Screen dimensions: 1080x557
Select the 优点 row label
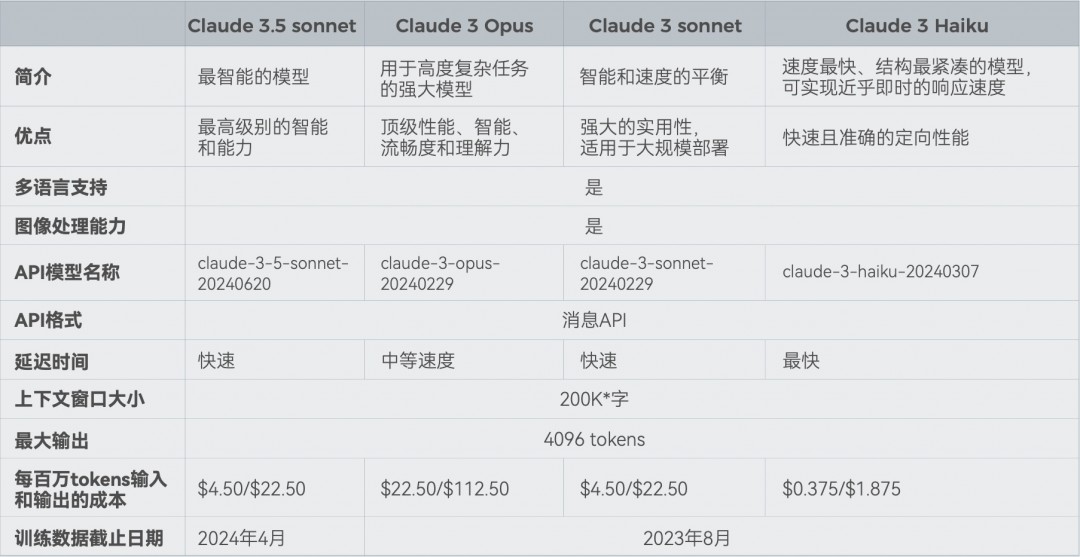coord(34,137)
